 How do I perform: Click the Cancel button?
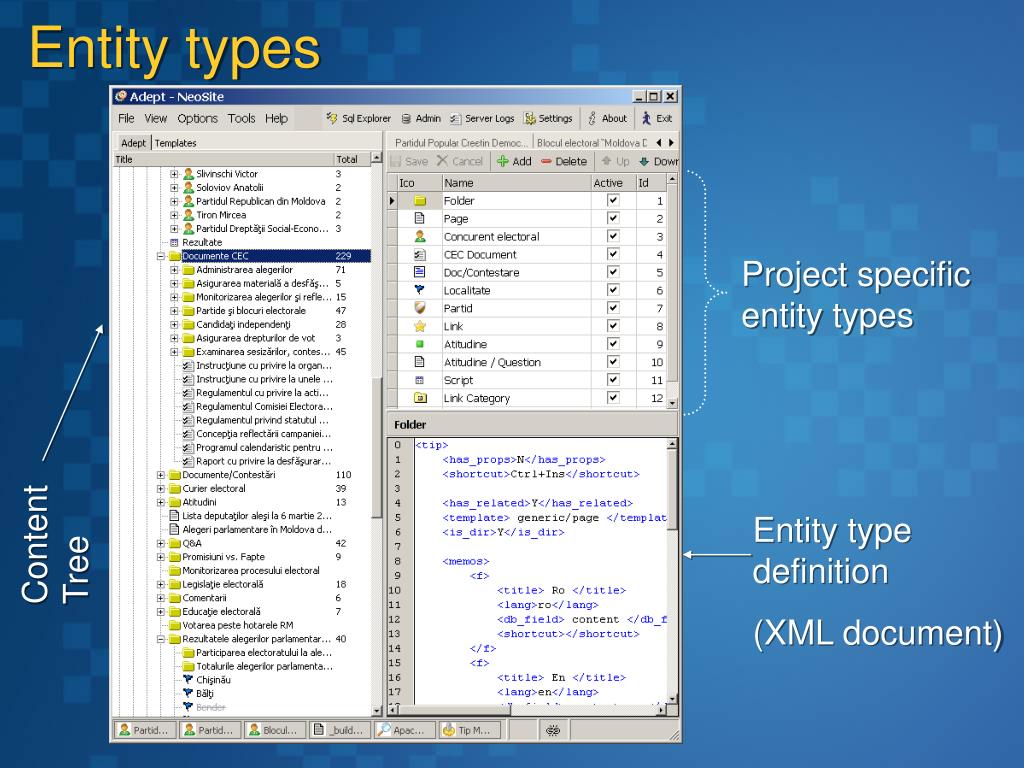460,161
